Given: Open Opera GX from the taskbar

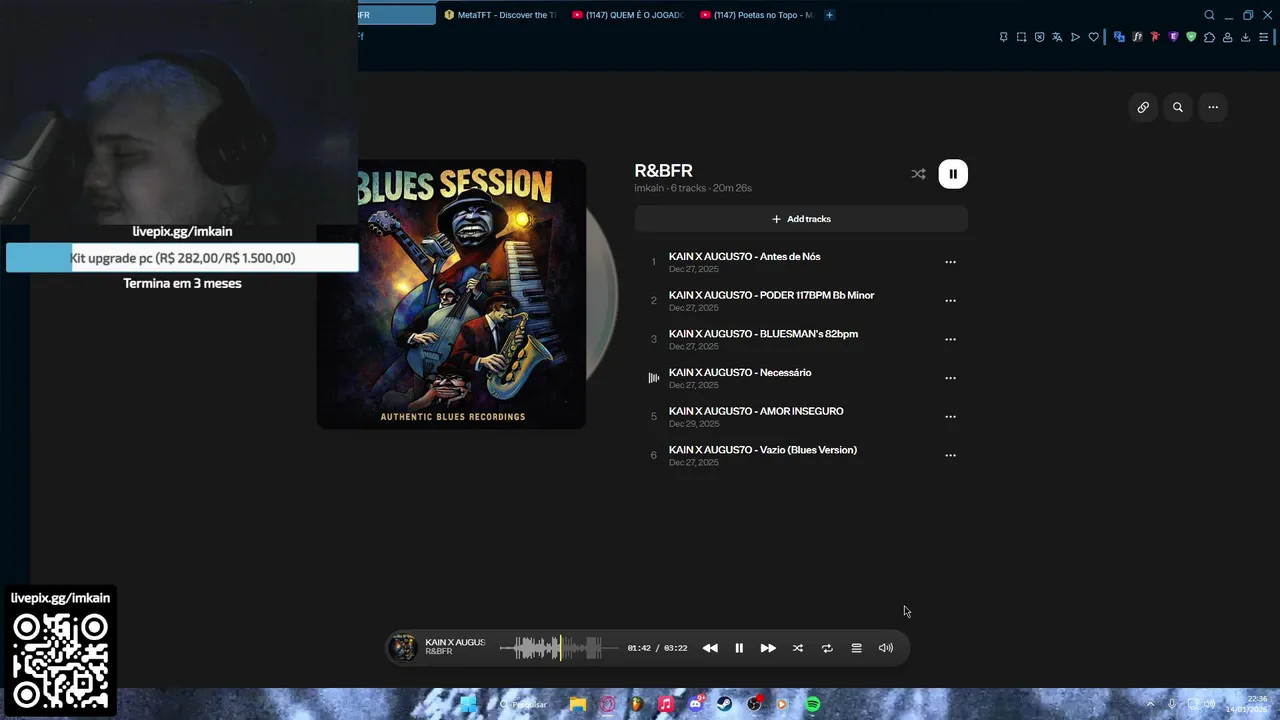Looking at the screenshot, I should 607,704.
